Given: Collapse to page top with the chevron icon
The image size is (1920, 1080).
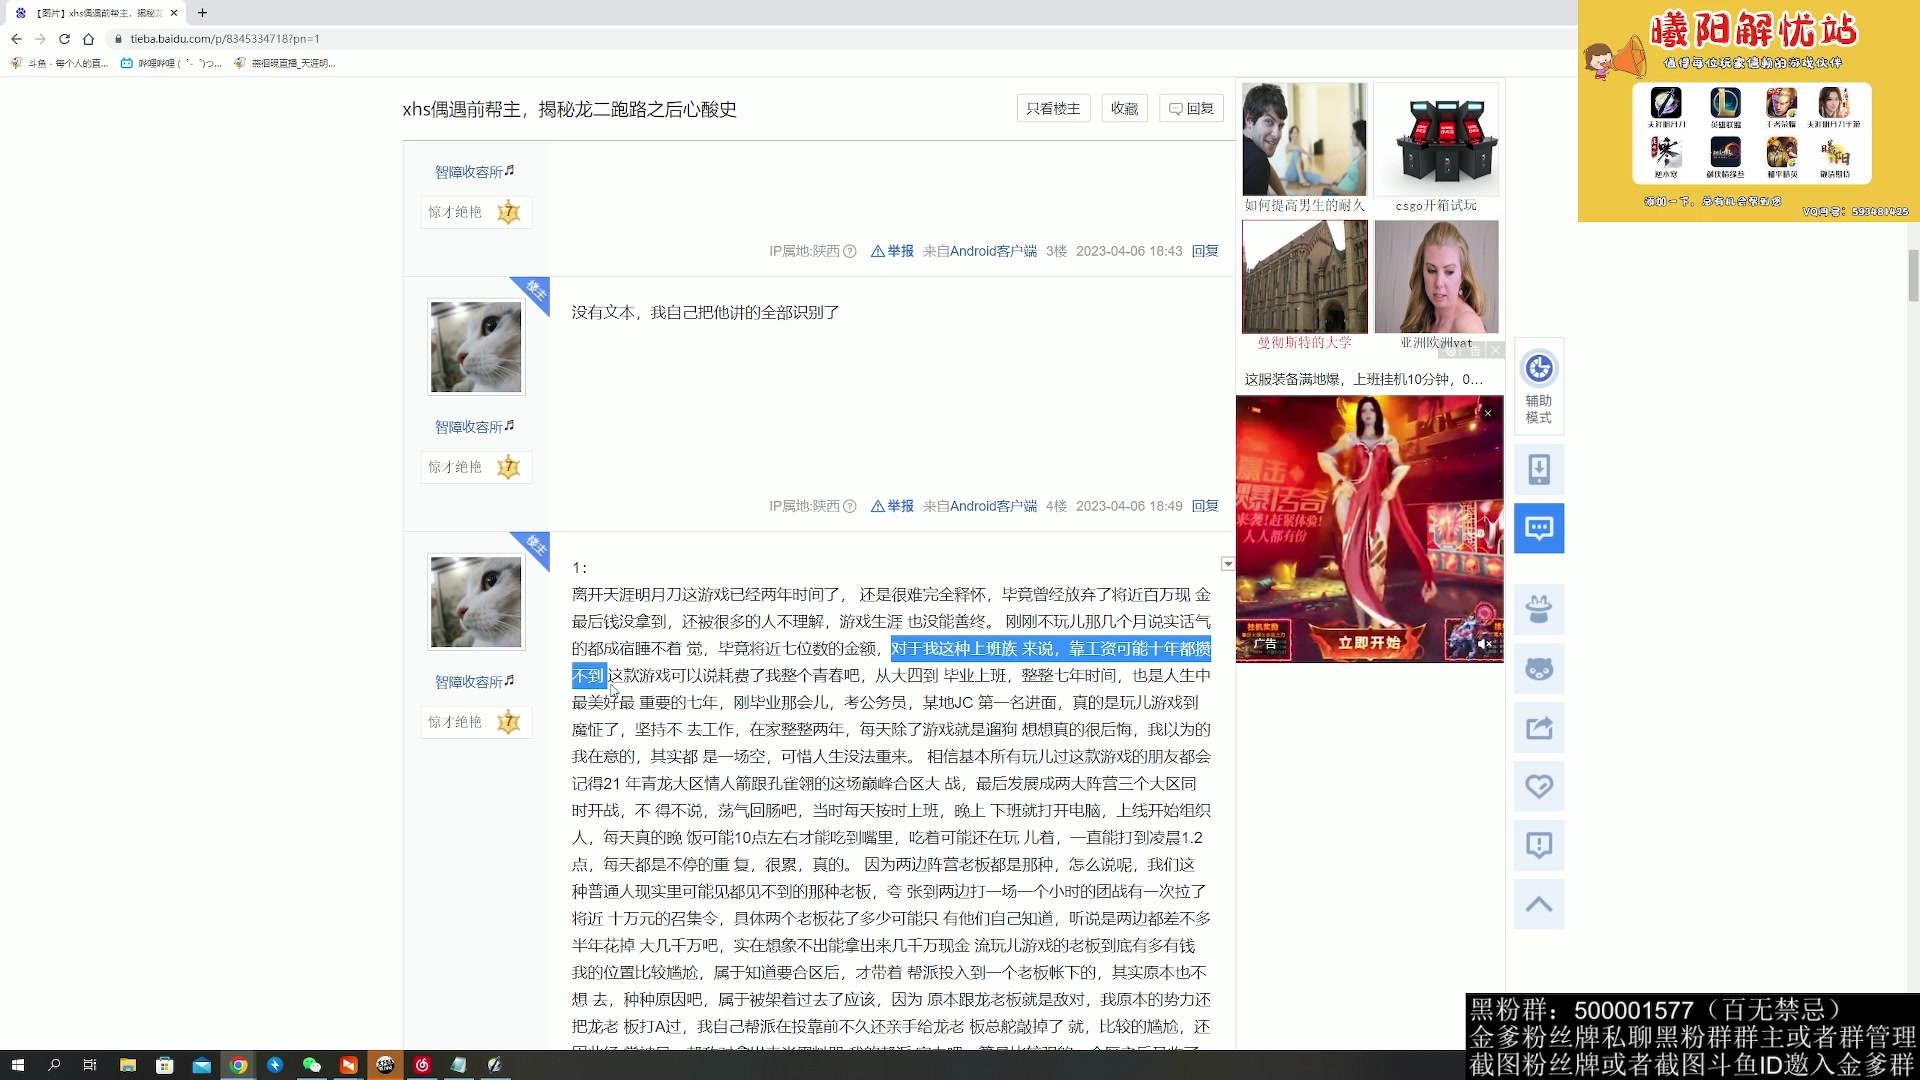Looking at the screenshot, I should tap(1539, 903).
